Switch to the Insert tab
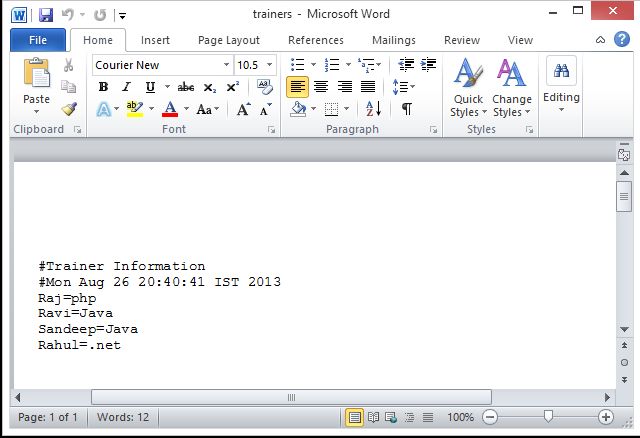Screen dimensions: 640x438 155,40
